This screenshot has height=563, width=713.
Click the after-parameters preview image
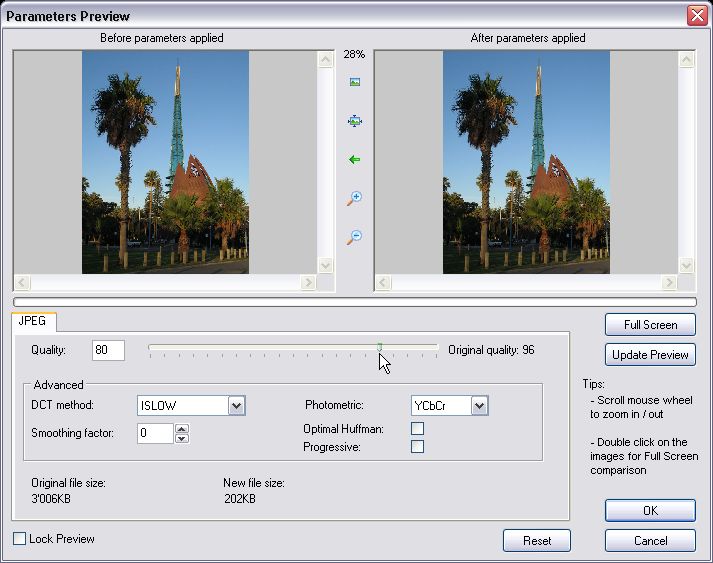[527, 162]
